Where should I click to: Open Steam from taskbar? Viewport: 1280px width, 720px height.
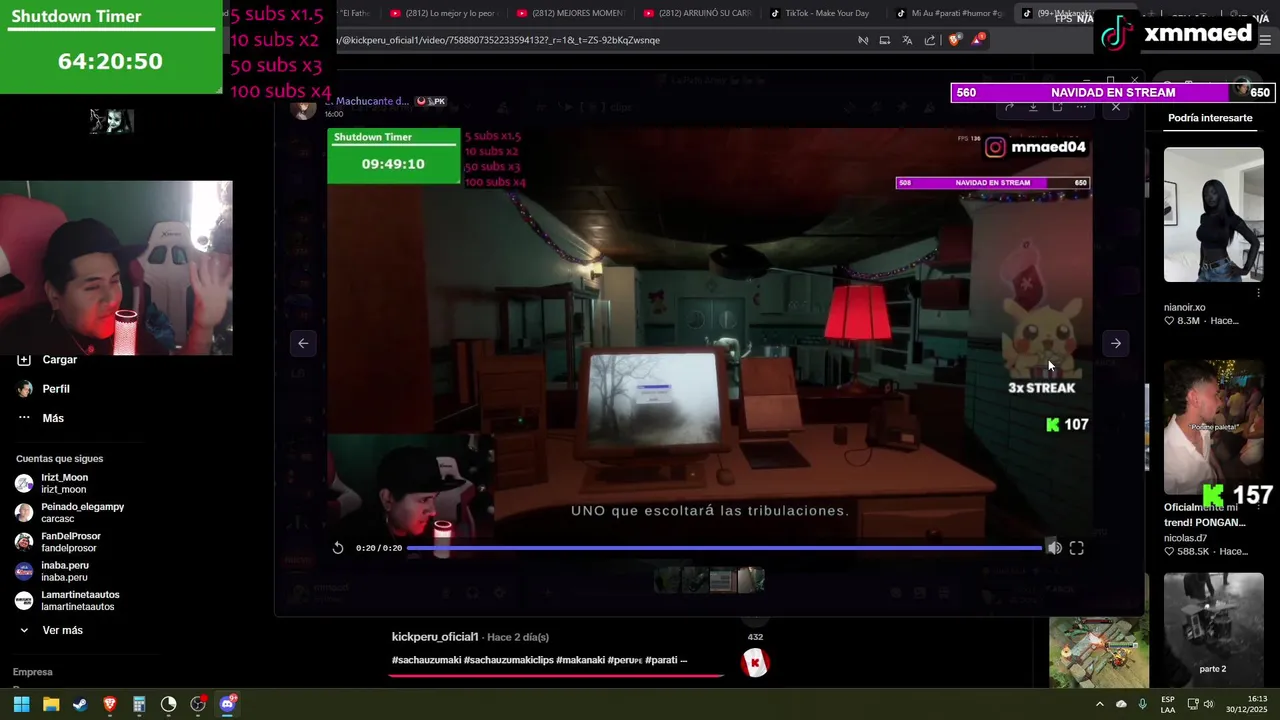click(x=80, y=704)
